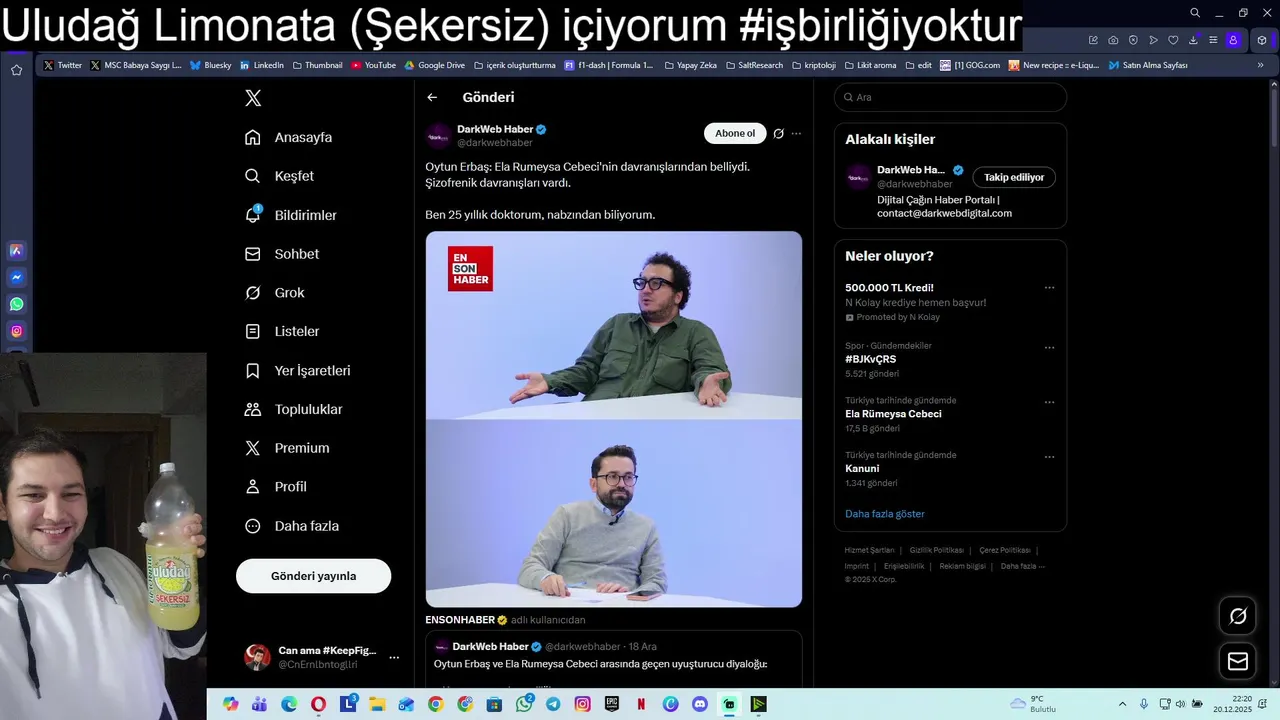Expand footer Daha fazla ... link
The image size is (1280, 720).
click(1023, 566)
